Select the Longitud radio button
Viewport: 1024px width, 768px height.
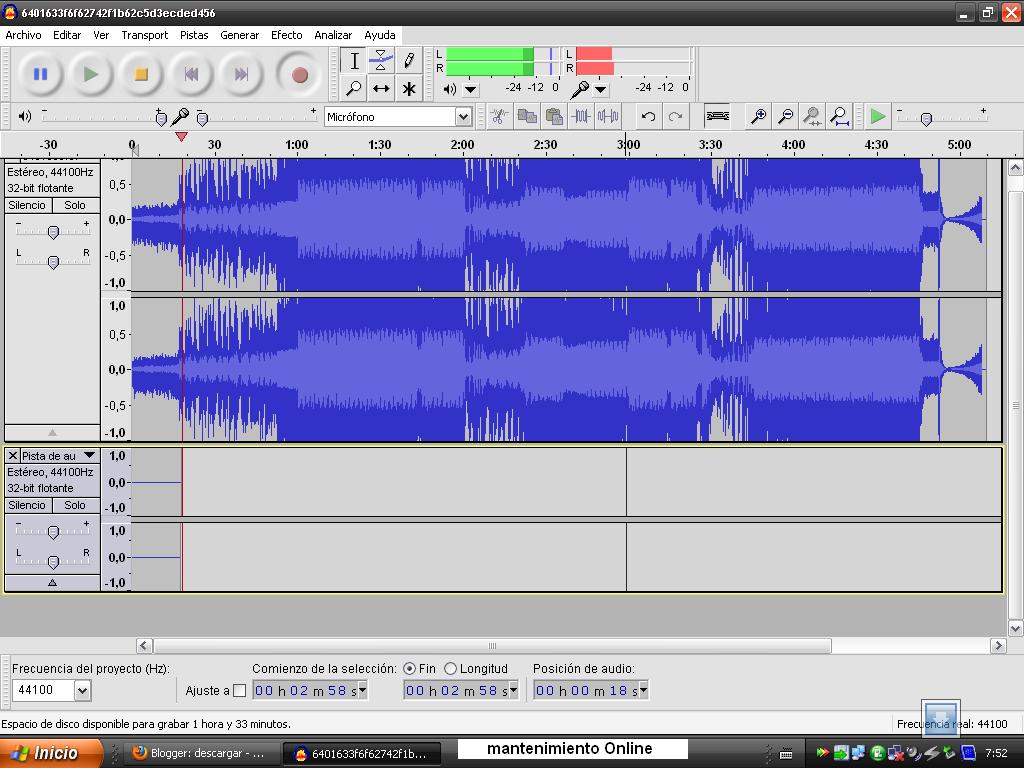click(x=451, y=669)
